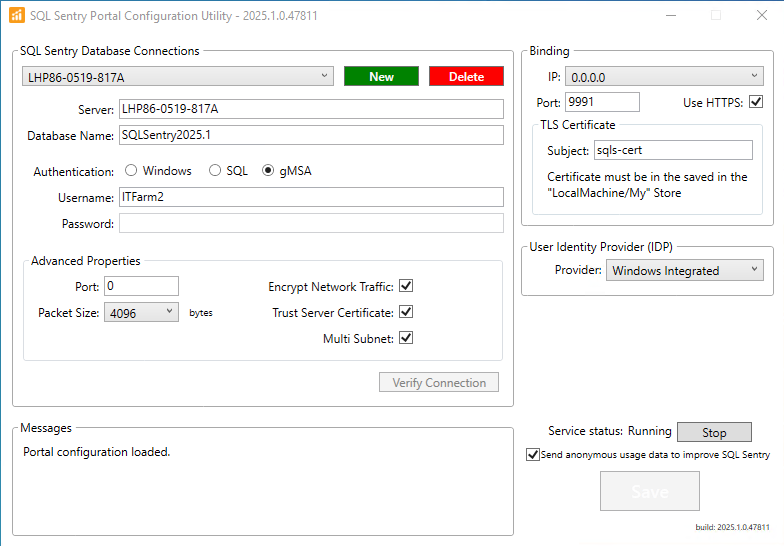Click the Server name input field
Viewport: 784px width, 546px height.
[x=310, y=109]
